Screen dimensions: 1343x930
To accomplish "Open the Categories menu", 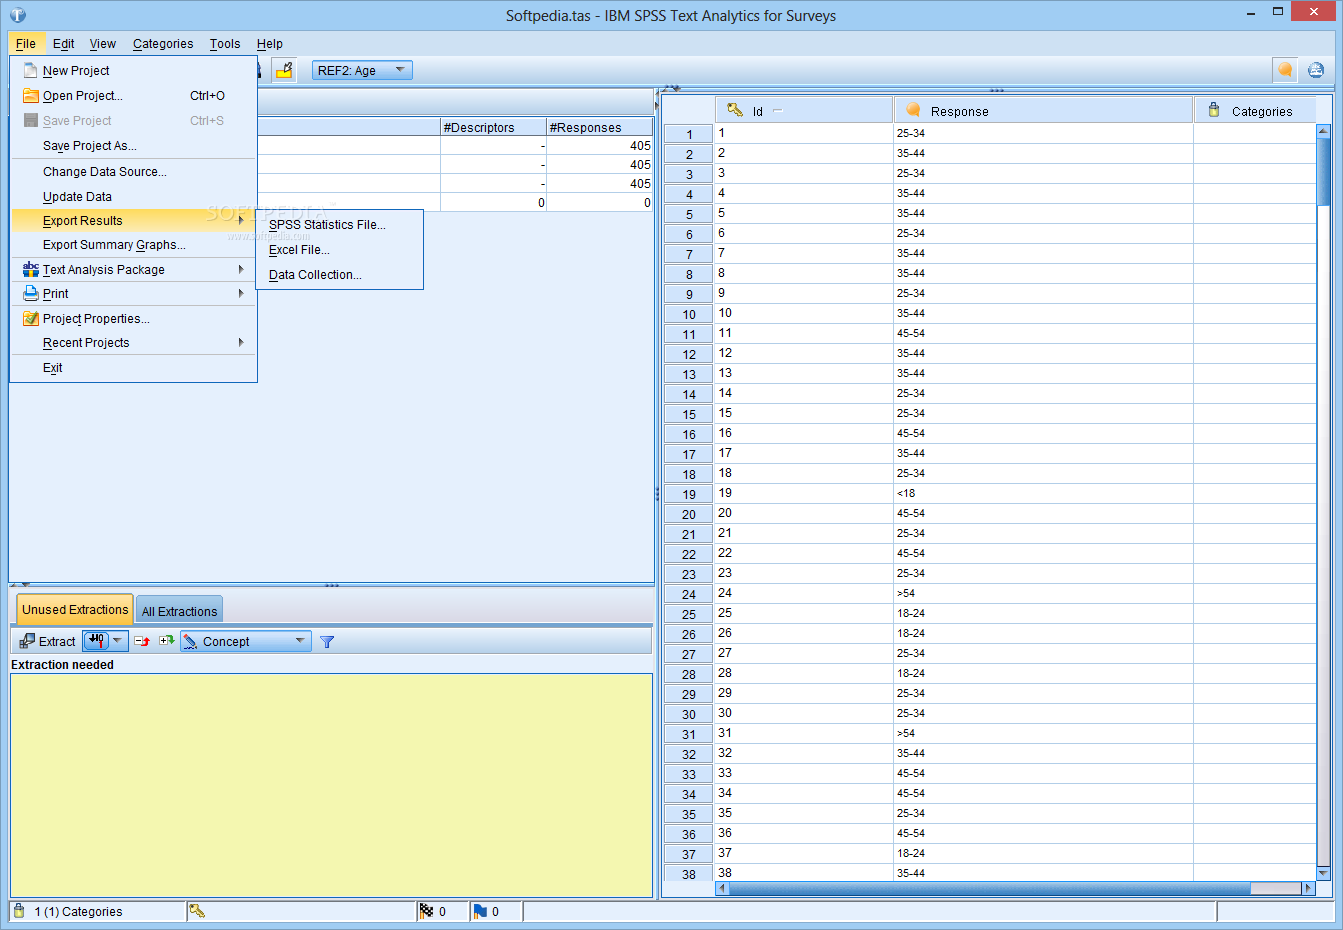I will pyautogui.click(x=163, y=44).
